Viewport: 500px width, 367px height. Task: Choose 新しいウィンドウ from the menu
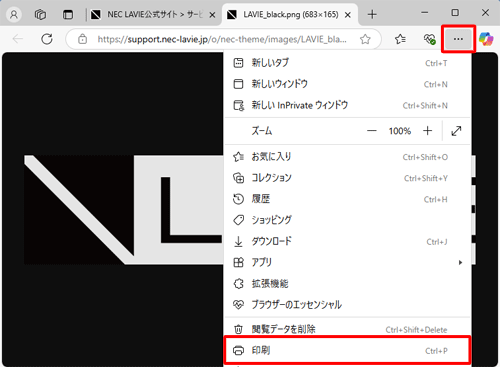click(348, 84)
